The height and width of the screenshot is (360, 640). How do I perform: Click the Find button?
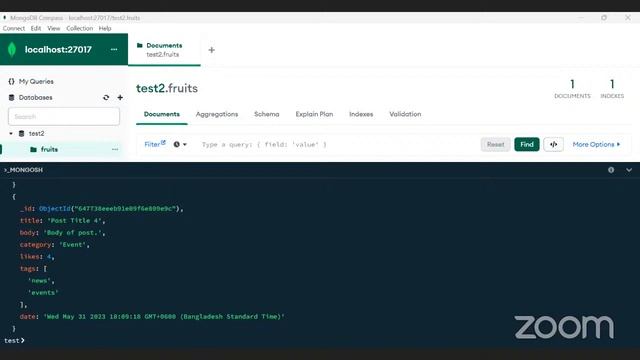pyautogui.click(x=527, y=144)
